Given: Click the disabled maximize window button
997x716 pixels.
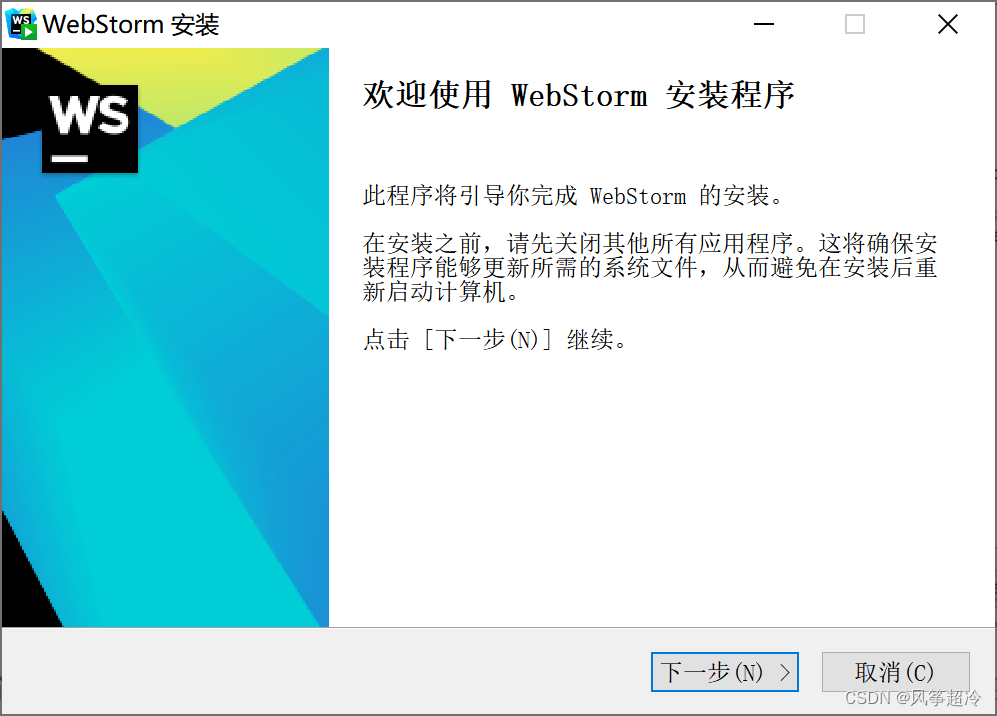Looking at the screenshot, I should (x=855, y=24).
